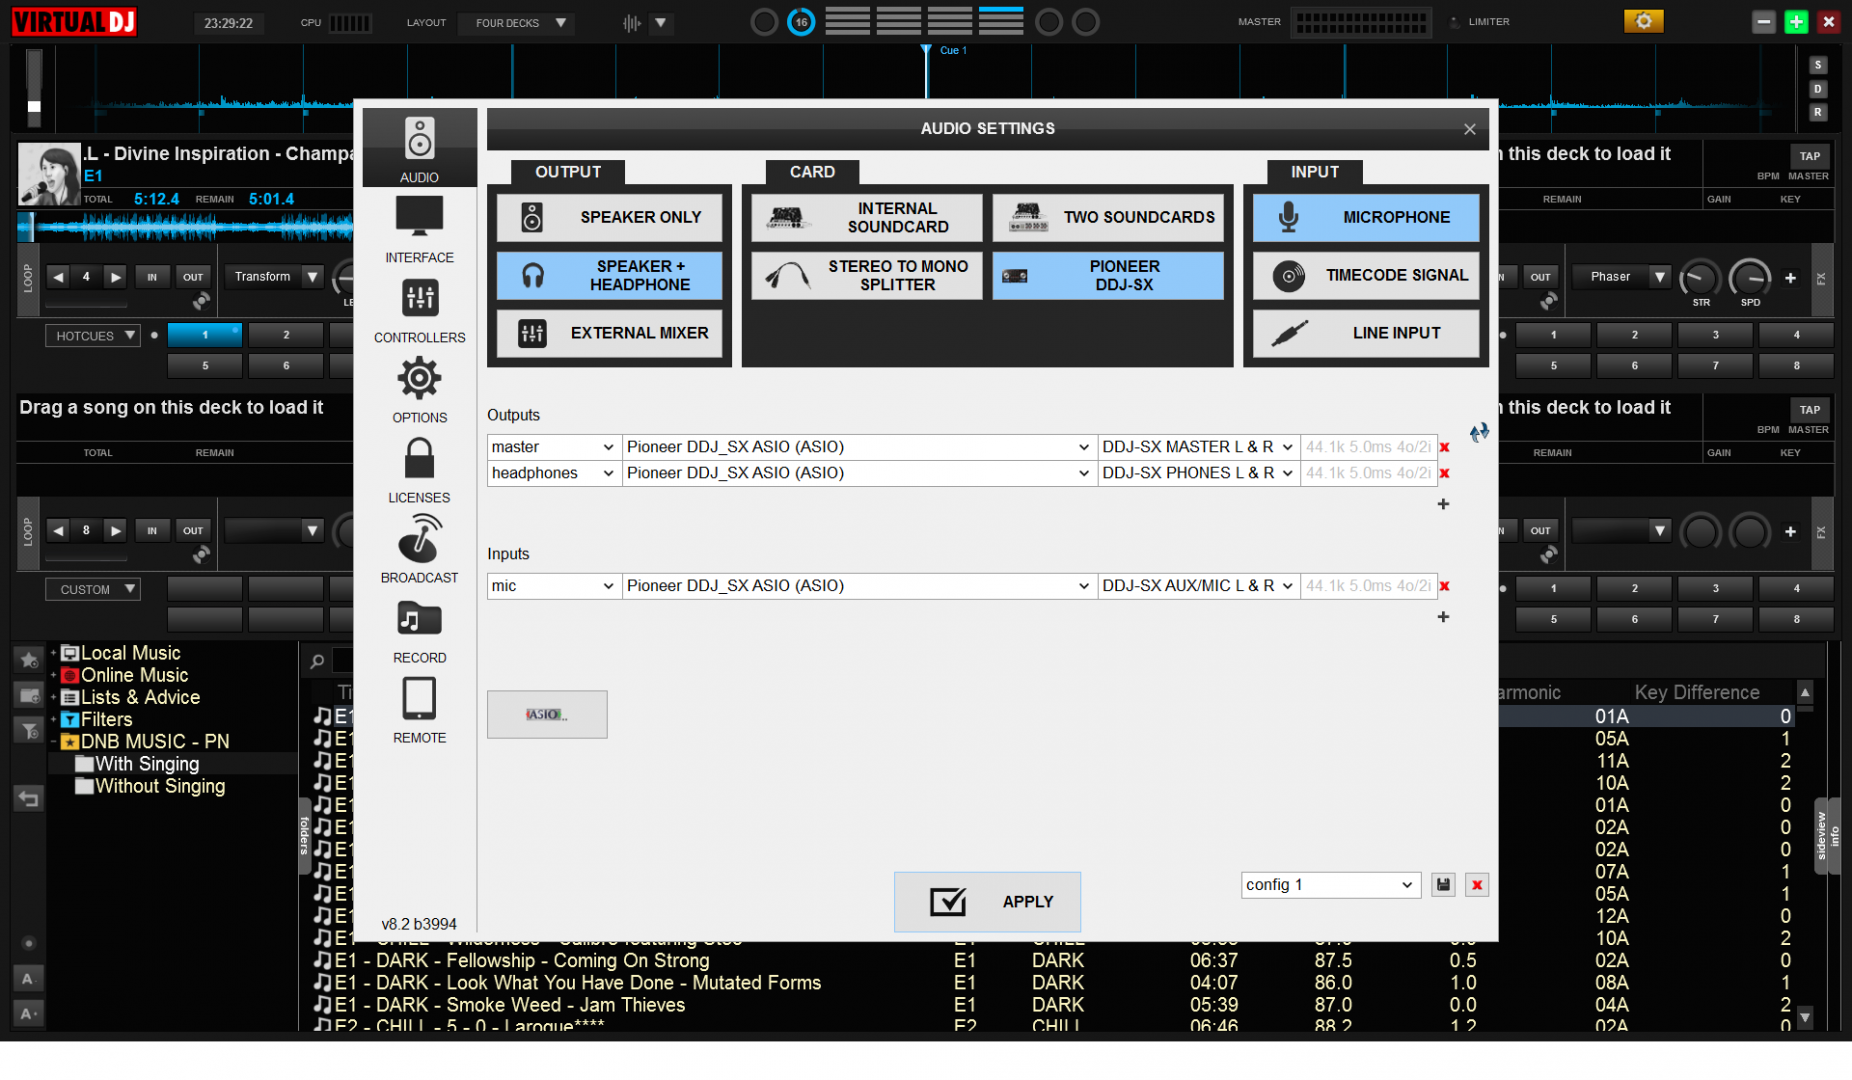
Task: Open the HOTCUES pad mode dropdown
Action: (x=92, y=336)
